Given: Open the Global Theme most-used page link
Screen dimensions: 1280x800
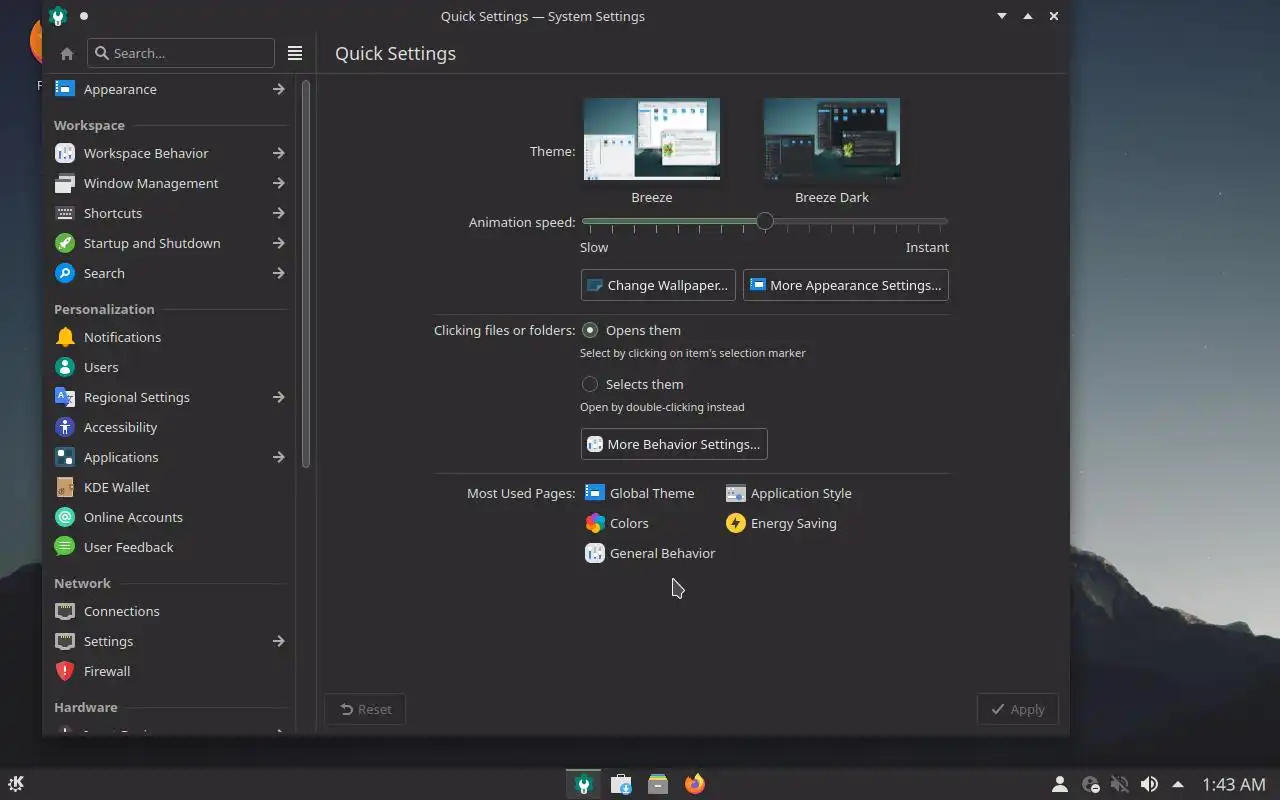Looking at the screenshot, I should pyautogui.click(x=640, y=493).
